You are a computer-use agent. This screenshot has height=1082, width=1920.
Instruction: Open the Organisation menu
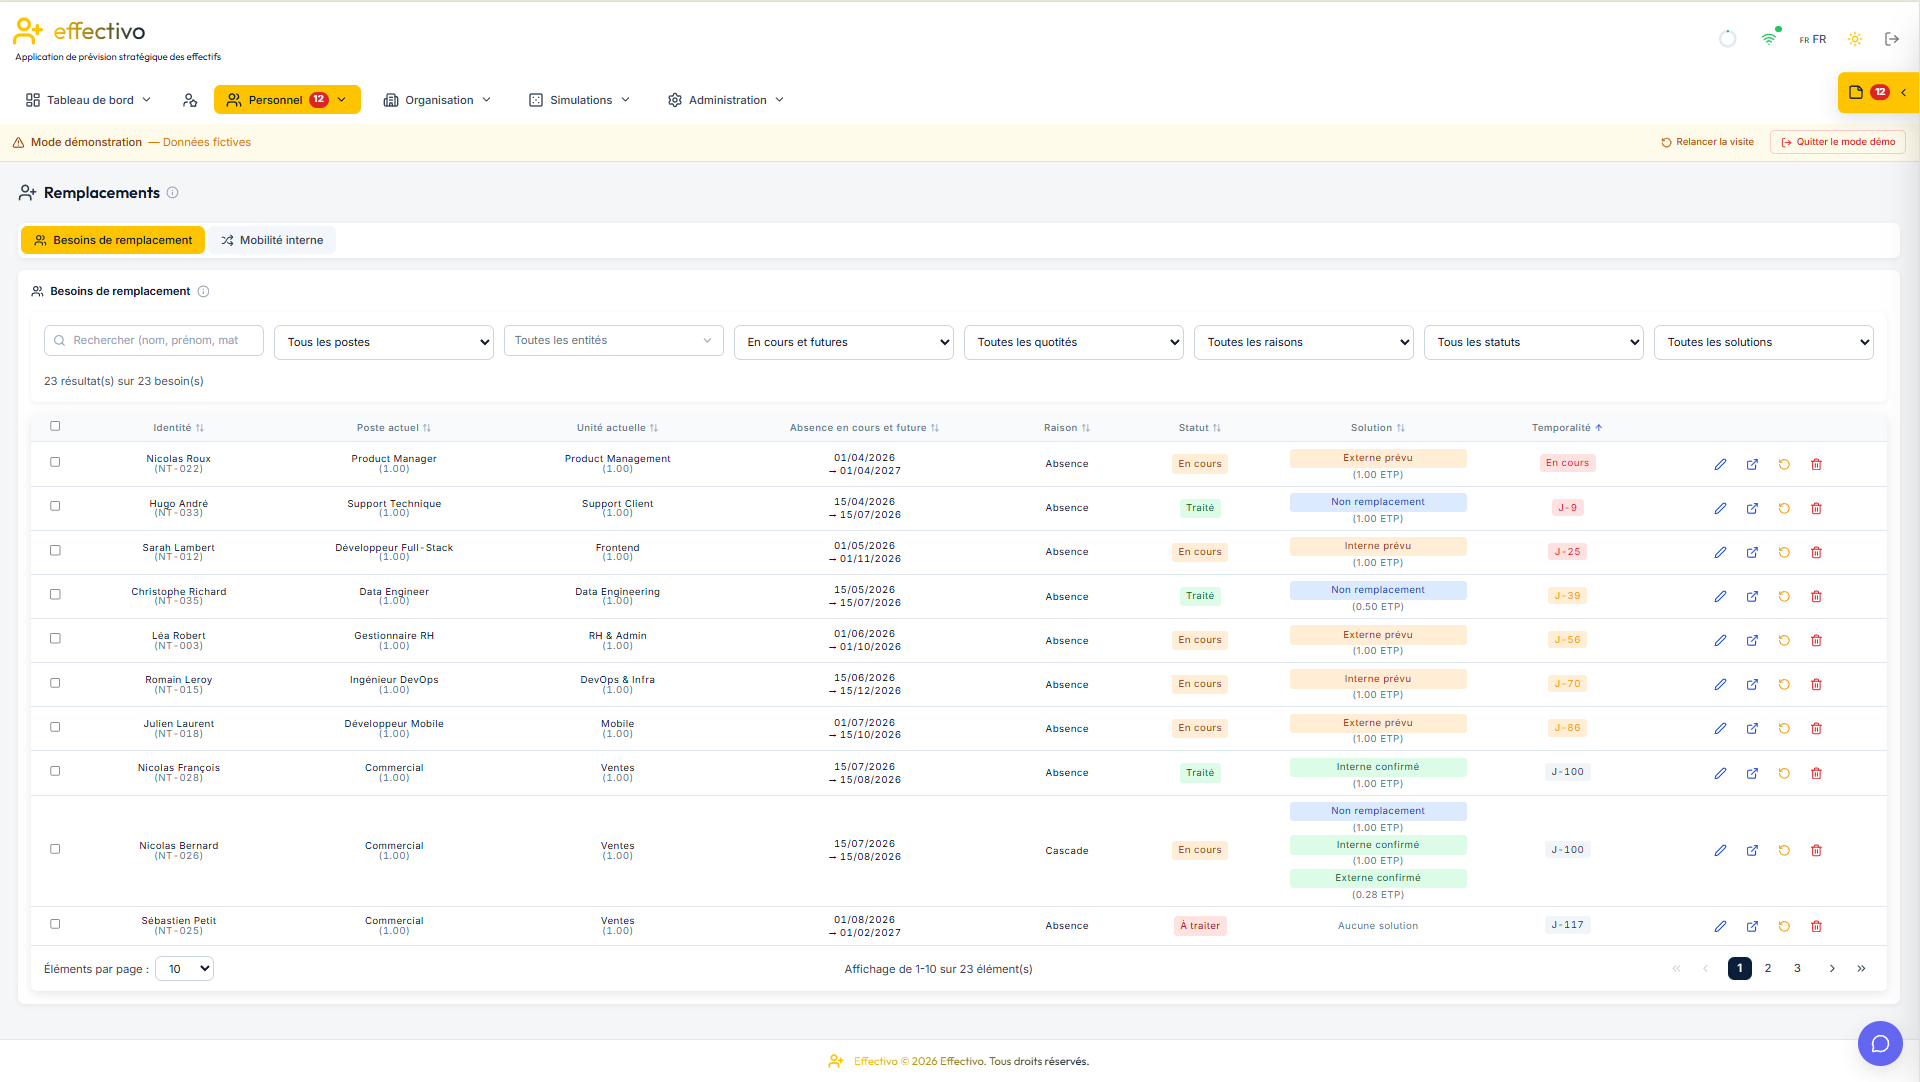437,100
